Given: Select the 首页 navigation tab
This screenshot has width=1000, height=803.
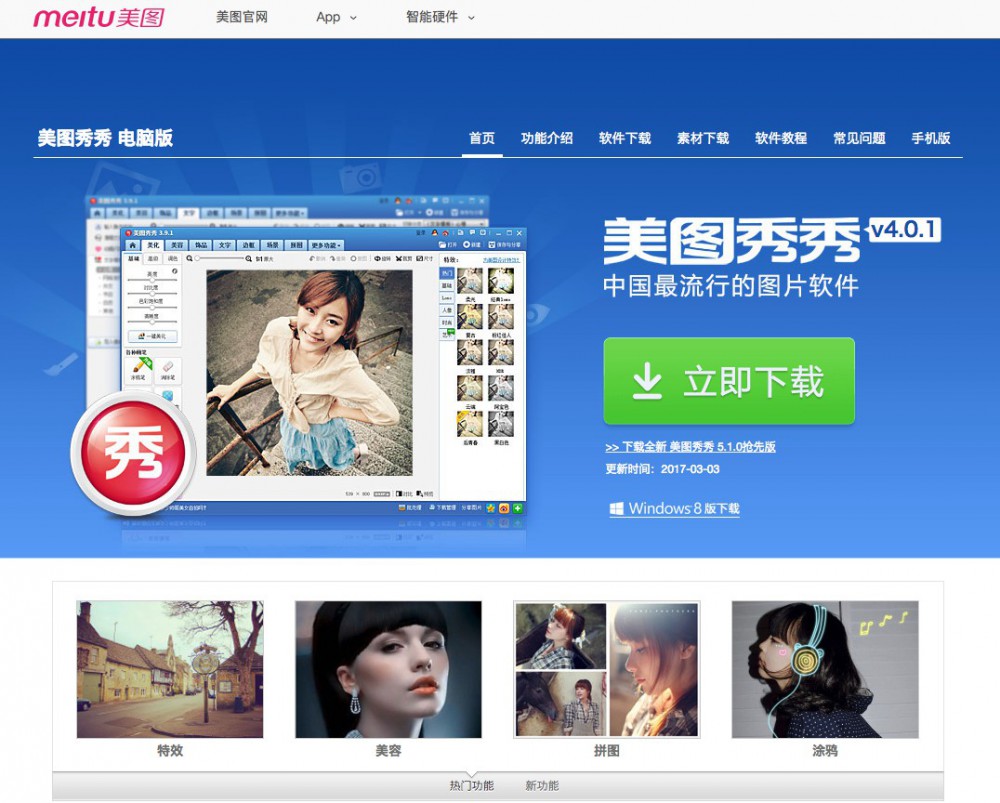Looking at the screenshot, I should [482, 138].
